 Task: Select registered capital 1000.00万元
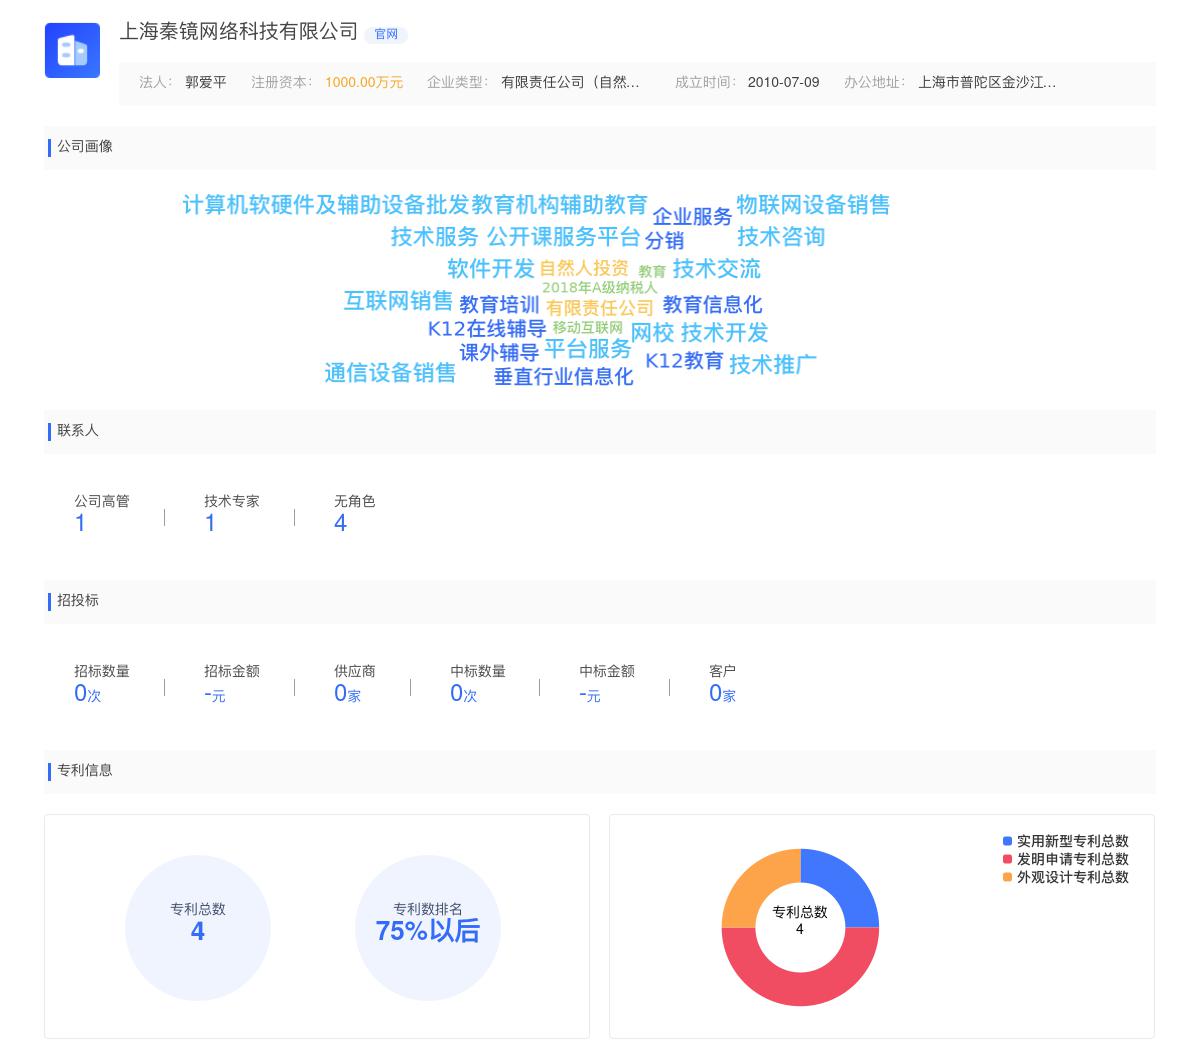coord(364,82)
